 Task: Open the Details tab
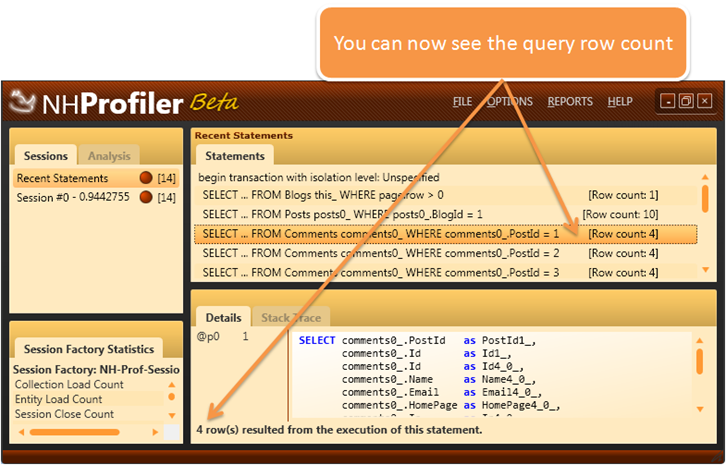coord(223,318)
